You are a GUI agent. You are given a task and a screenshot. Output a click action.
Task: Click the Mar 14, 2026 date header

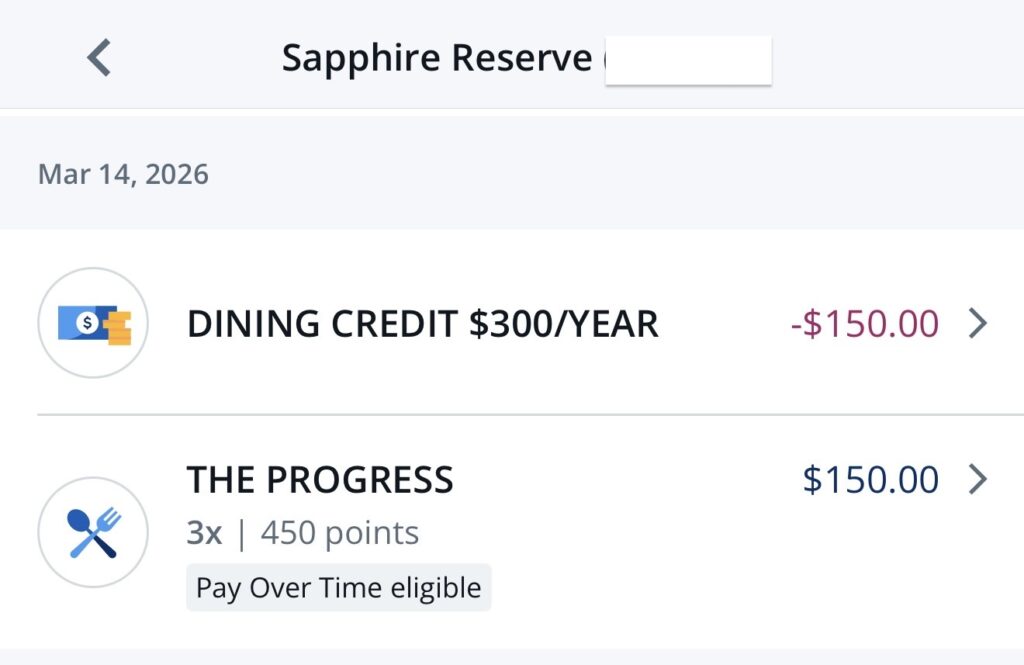(123, 174)
